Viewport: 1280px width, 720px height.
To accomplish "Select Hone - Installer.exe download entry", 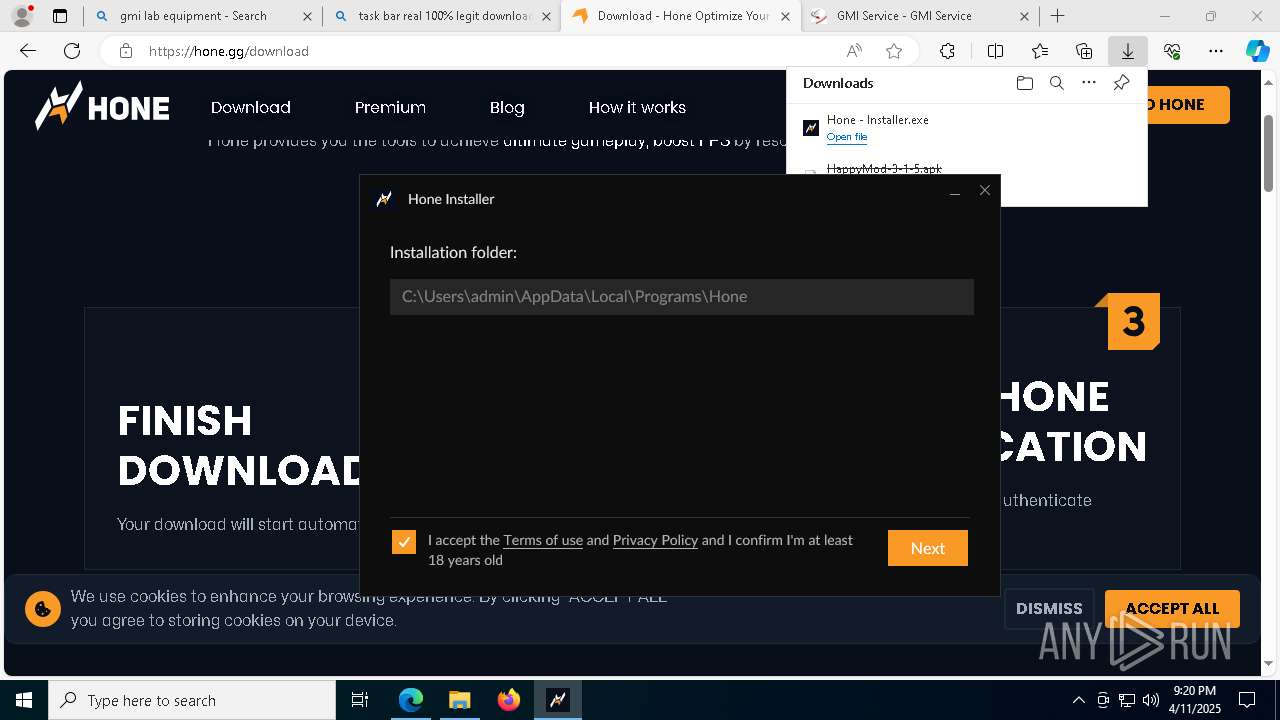I will 966,127.
